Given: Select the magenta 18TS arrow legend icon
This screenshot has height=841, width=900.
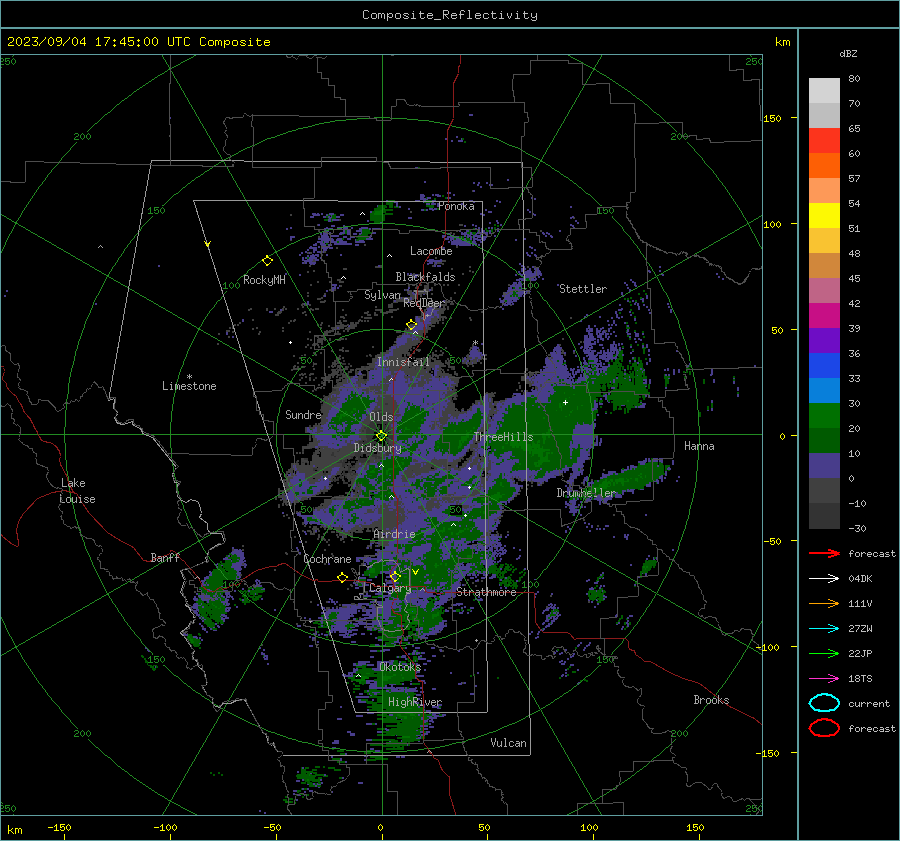Looking at the screenshot, I should tap(824, 679).
